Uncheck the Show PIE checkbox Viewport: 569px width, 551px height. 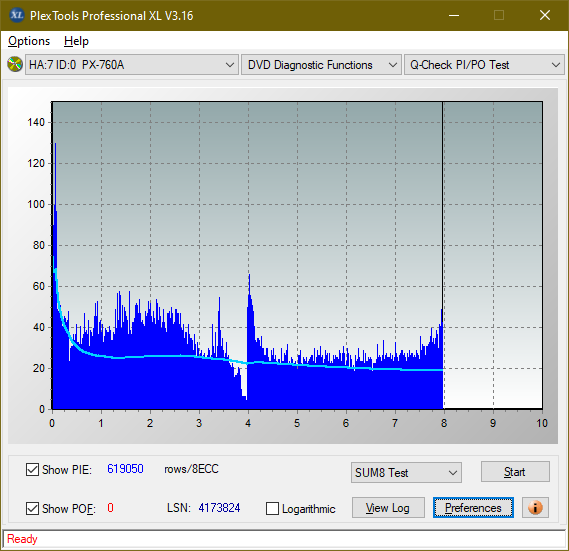tap(32, 469)
